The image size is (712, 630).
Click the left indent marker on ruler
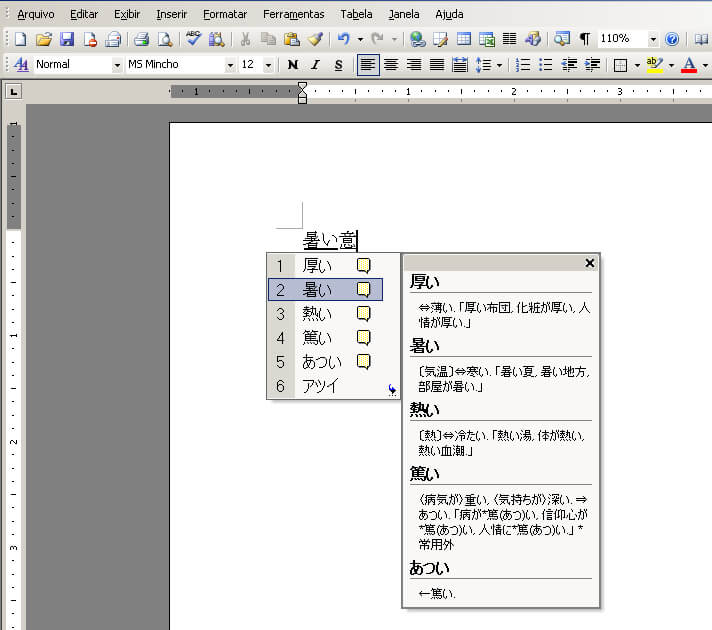coord(302,99)
